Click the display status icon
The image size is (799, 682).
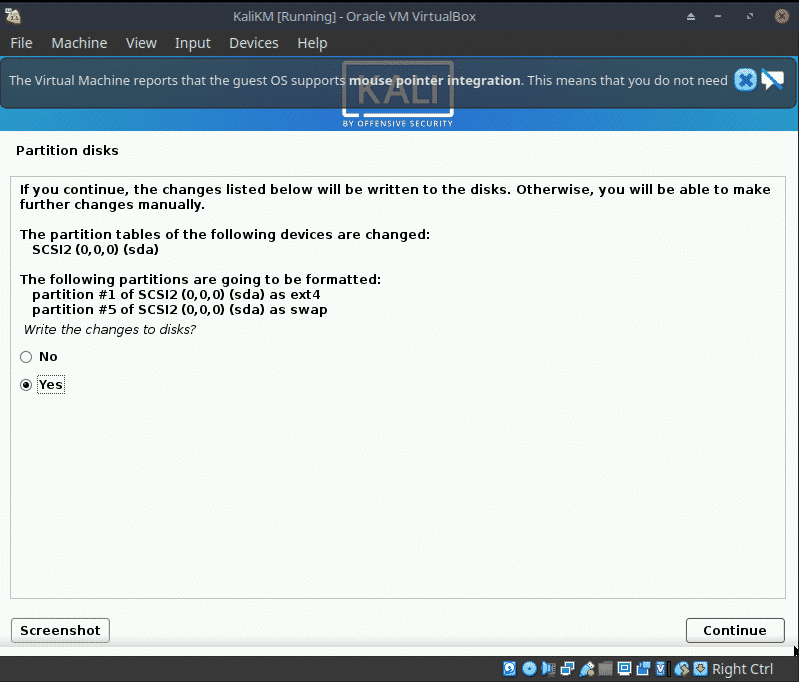click(x=624, y=668)
